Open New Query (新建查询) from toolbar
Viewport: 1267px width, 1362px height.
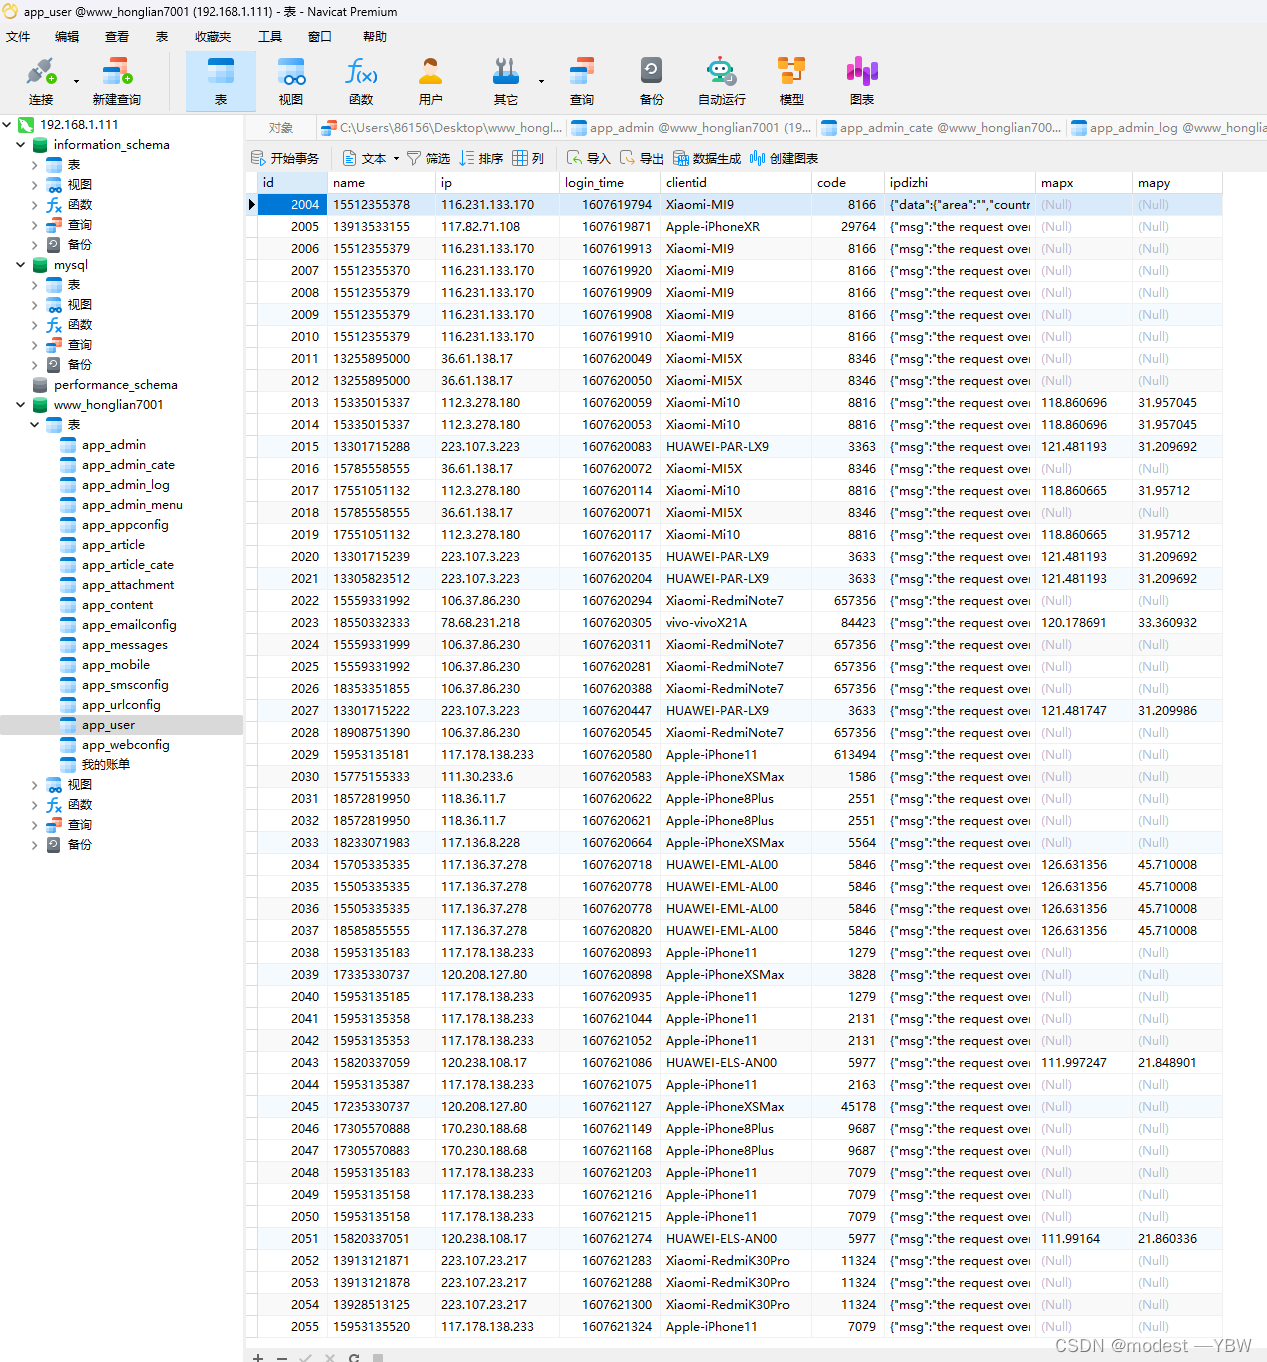[x=117, y=81]
